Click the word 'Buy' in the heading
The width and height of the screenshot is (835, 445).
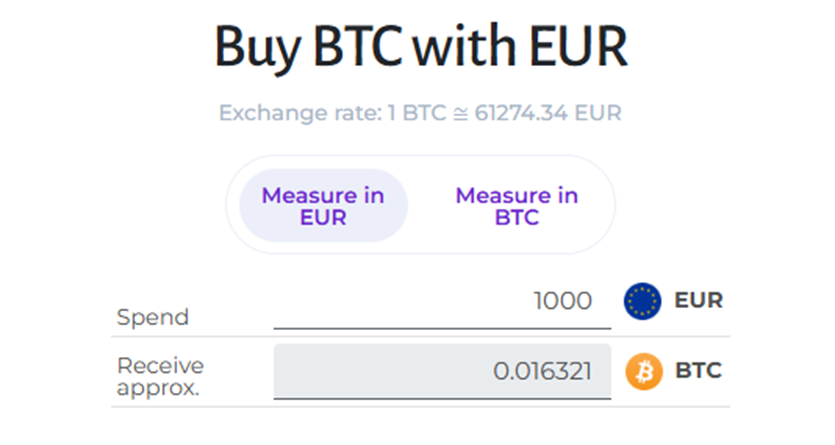click(259, 46)
